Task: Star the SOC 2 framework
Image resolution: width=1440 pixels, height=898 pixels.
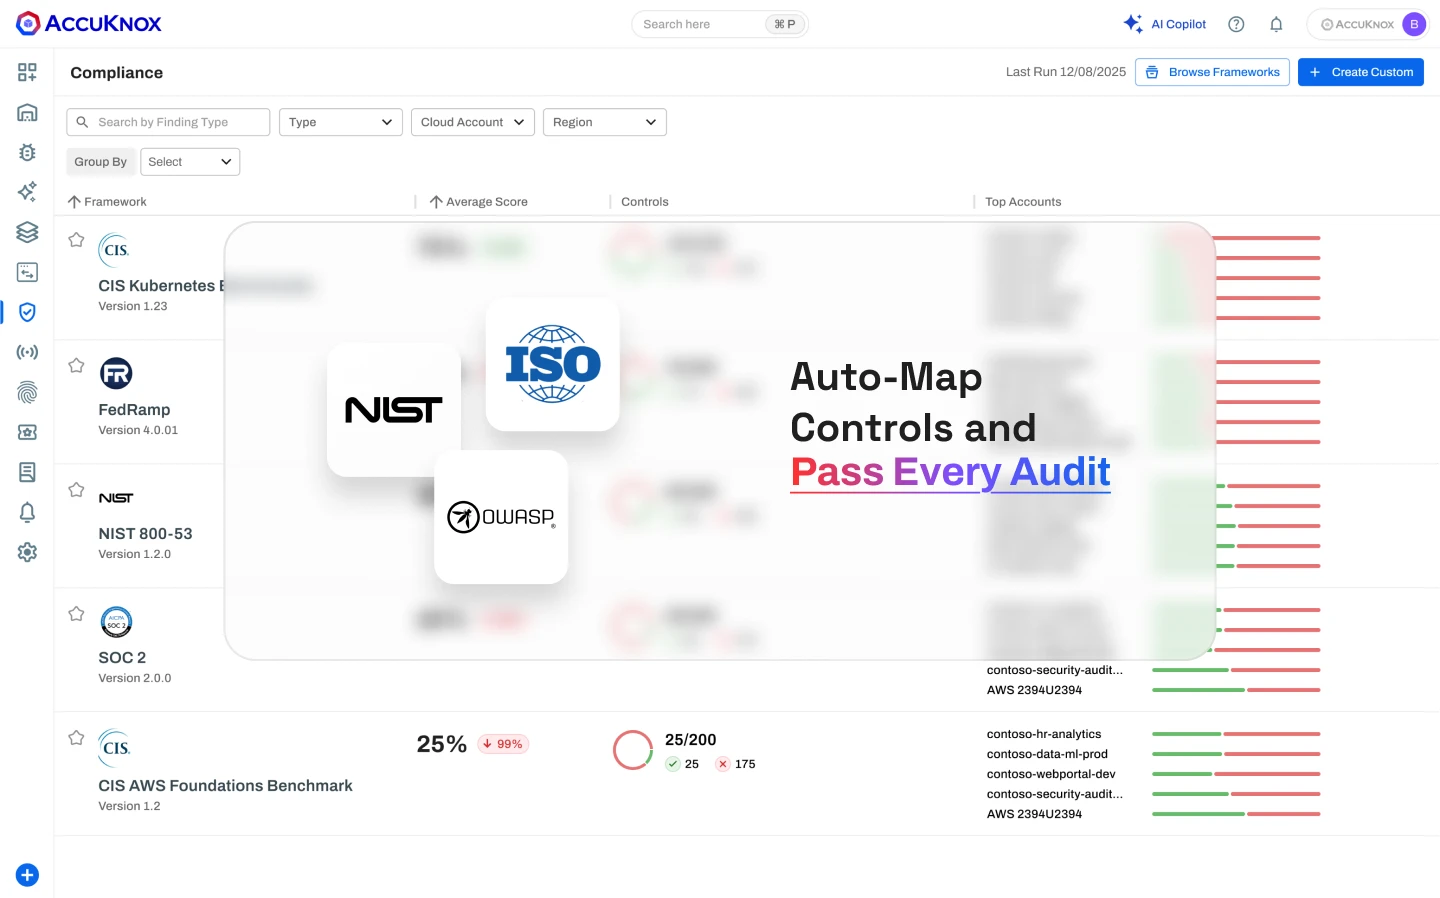Action: 76,613
